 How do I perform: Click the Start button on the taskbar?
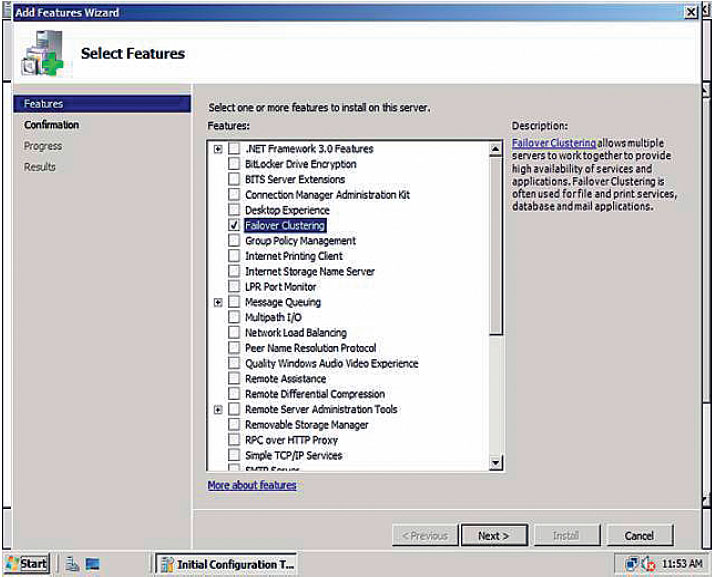[x=26, y=563]
